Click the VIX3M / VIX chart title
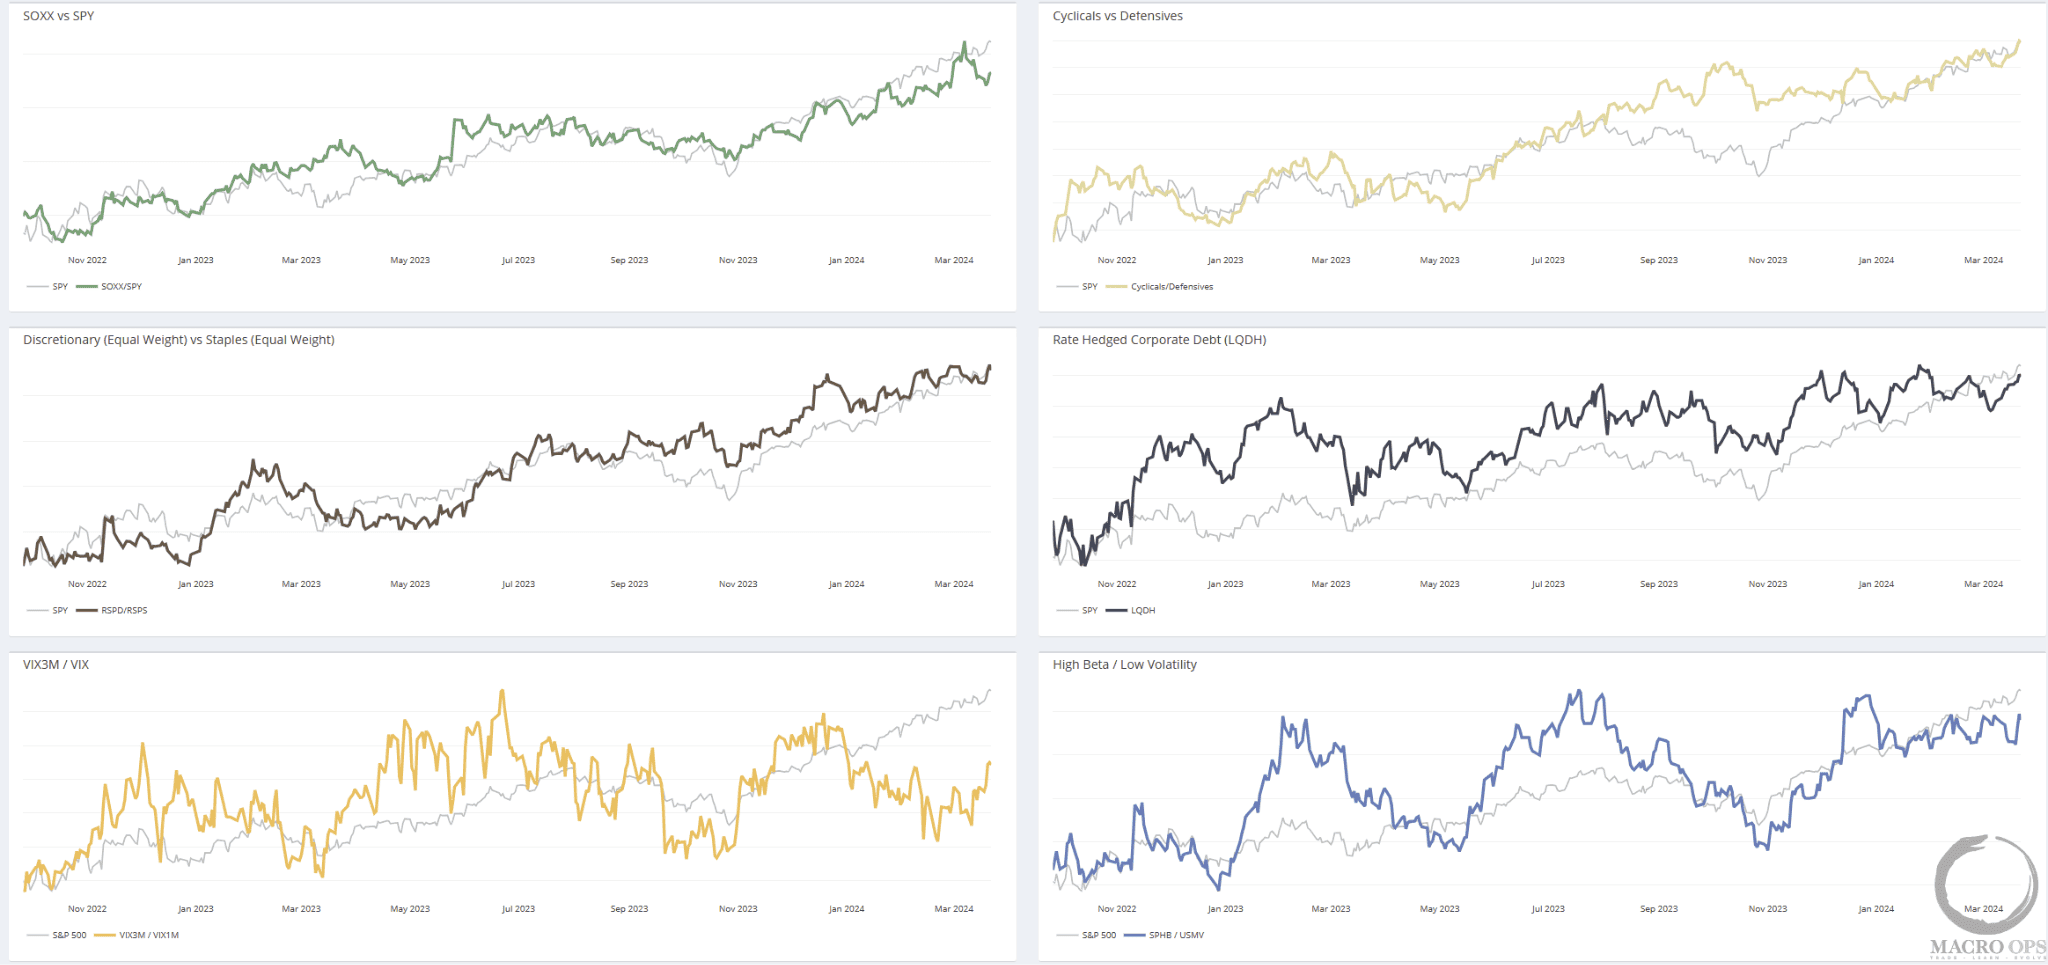This screenshot has width=2048, height=965. coord(56,665)
